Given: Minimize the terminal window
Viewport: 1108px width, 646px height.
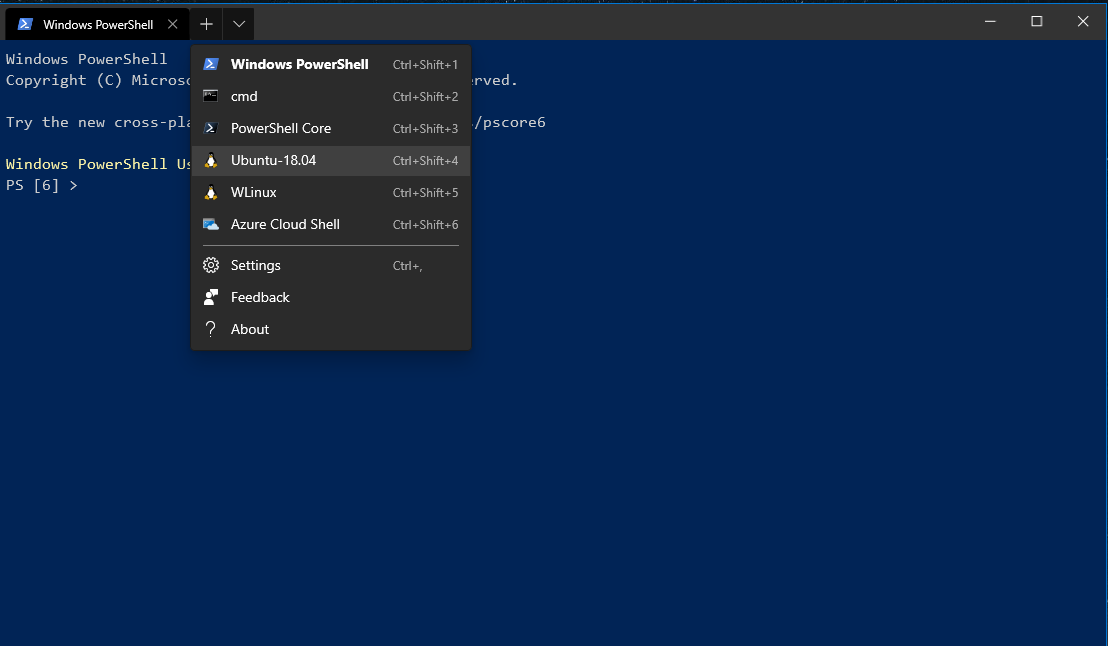Looking at the screenshot, I should pyautogui.click(x=991, y=21).
